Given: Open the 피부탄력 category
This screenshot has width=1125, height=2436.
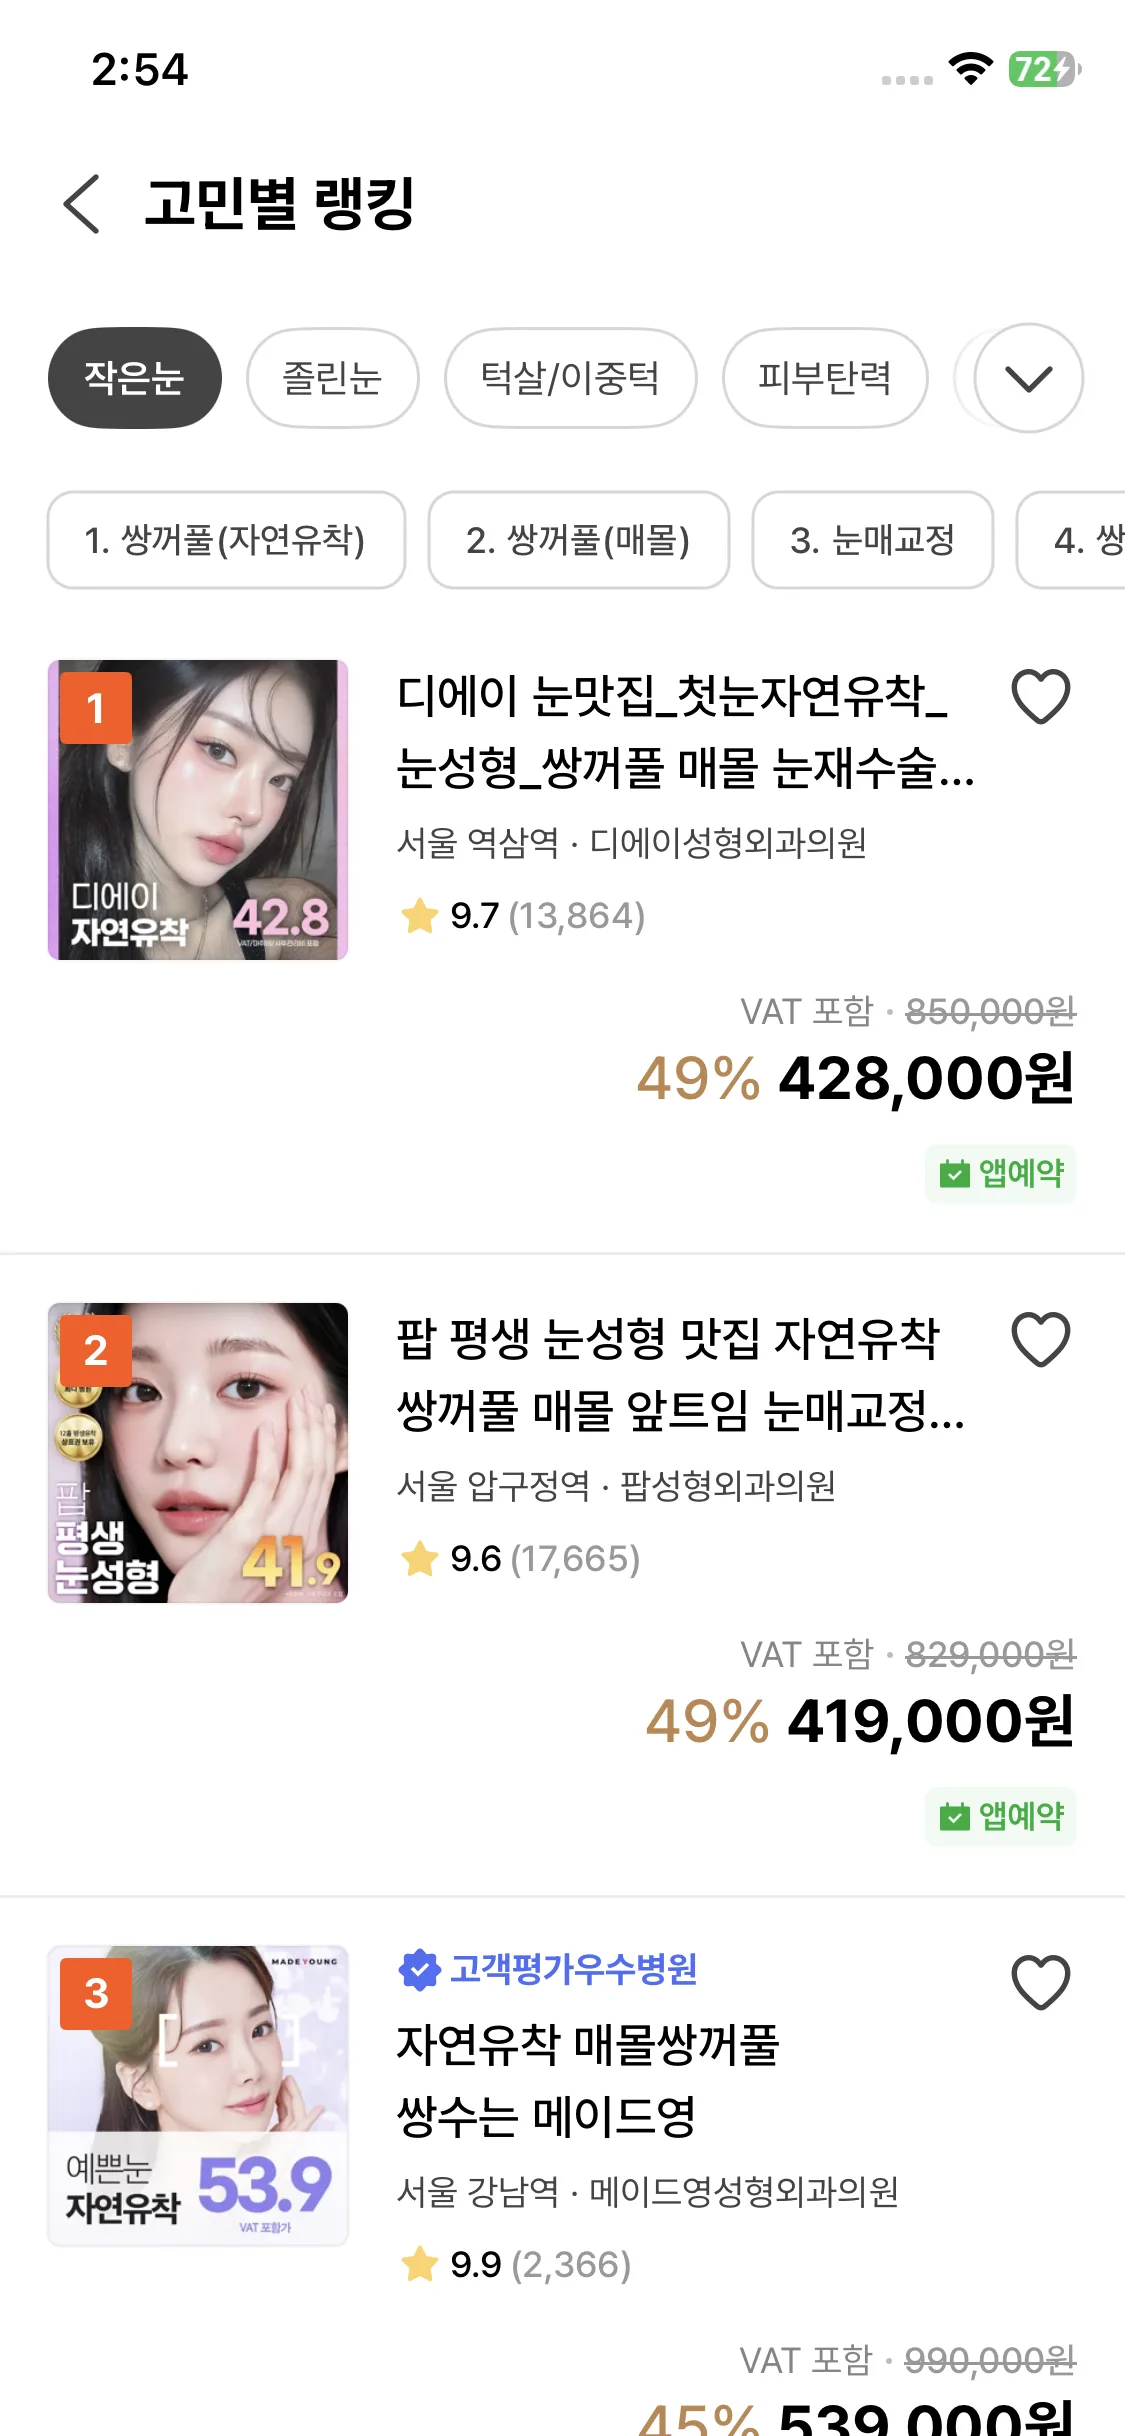Looking at the screenshot, I should coord(825,378).
